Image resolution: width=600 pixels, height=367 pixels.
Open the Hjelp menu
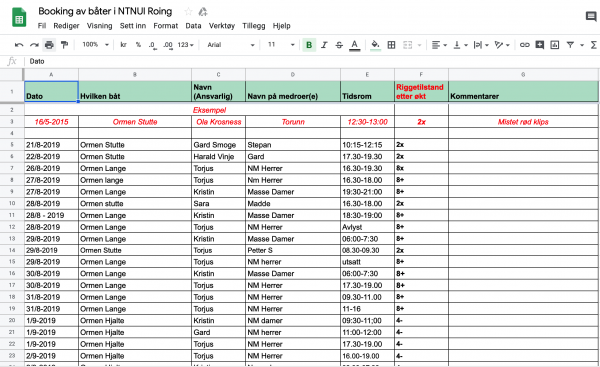click(x=282, y=26)
